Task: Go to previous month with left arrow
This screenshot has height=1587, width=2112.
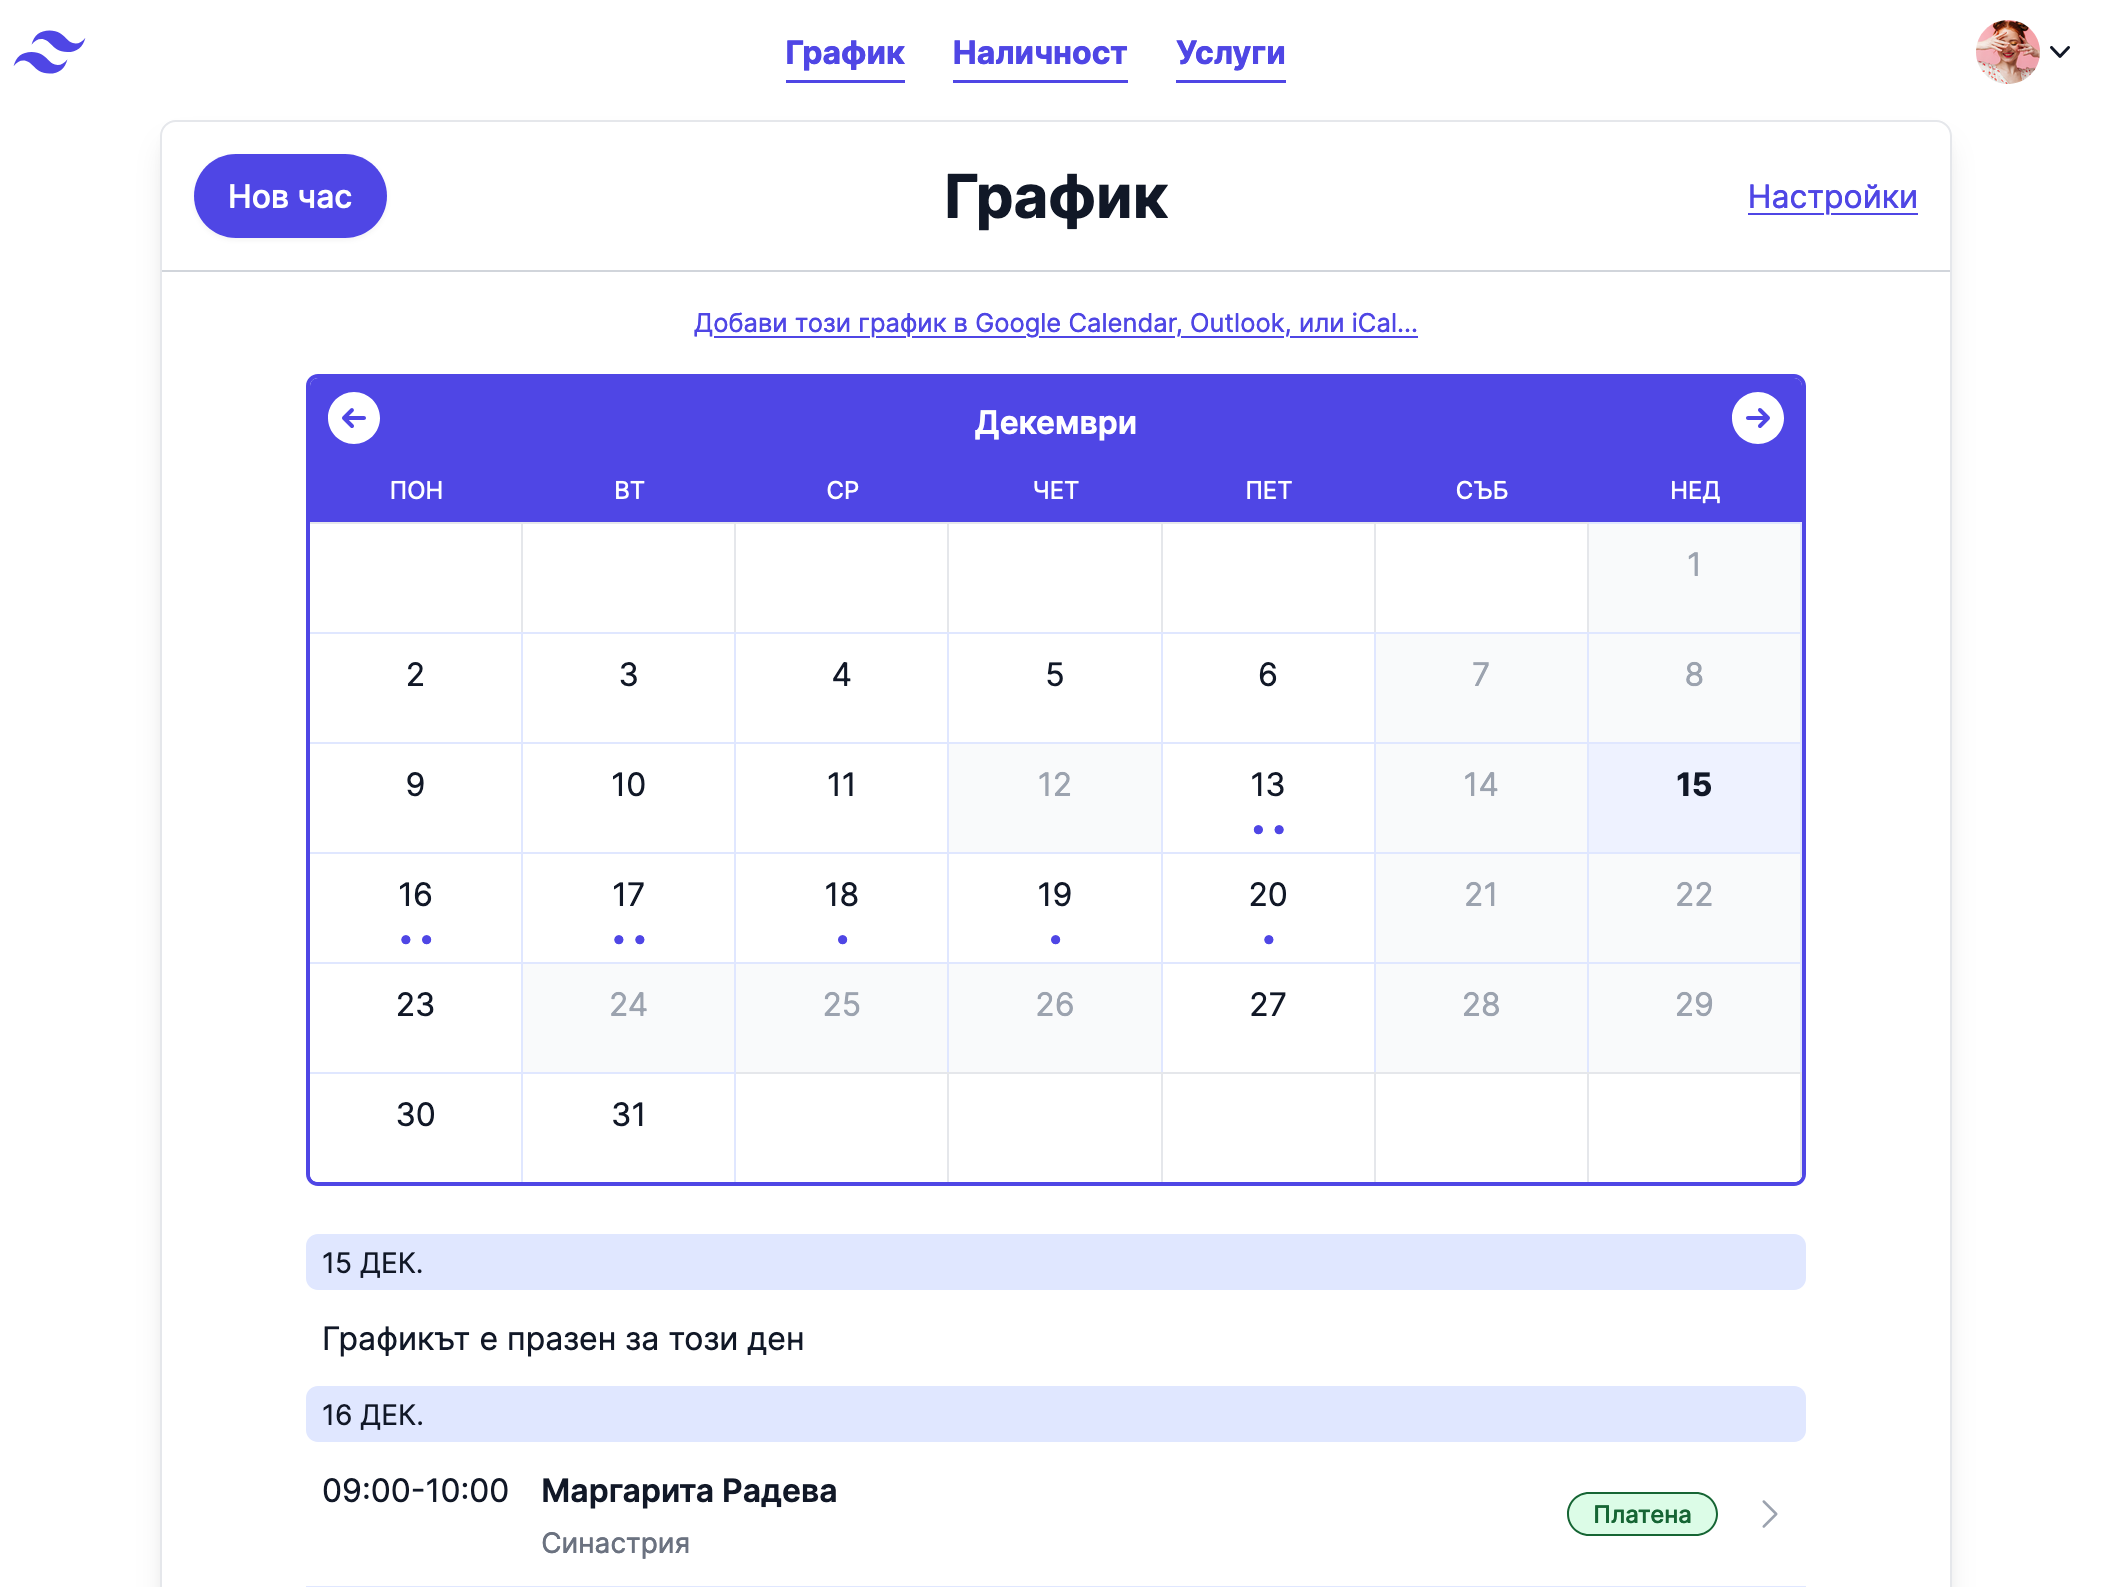Action: coord(354,418)
